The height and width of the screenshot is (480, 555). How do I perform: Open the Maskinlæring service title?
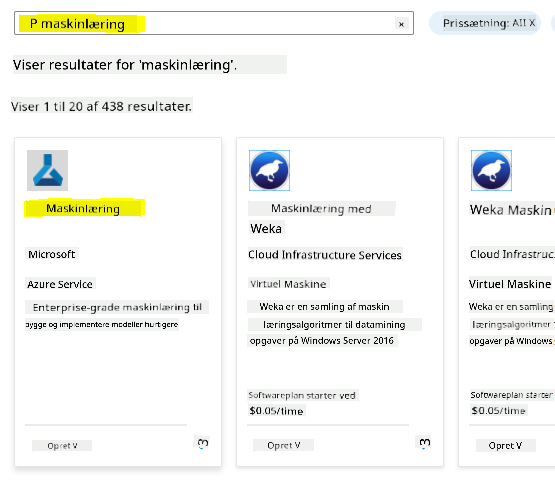[x=83, y=208]
